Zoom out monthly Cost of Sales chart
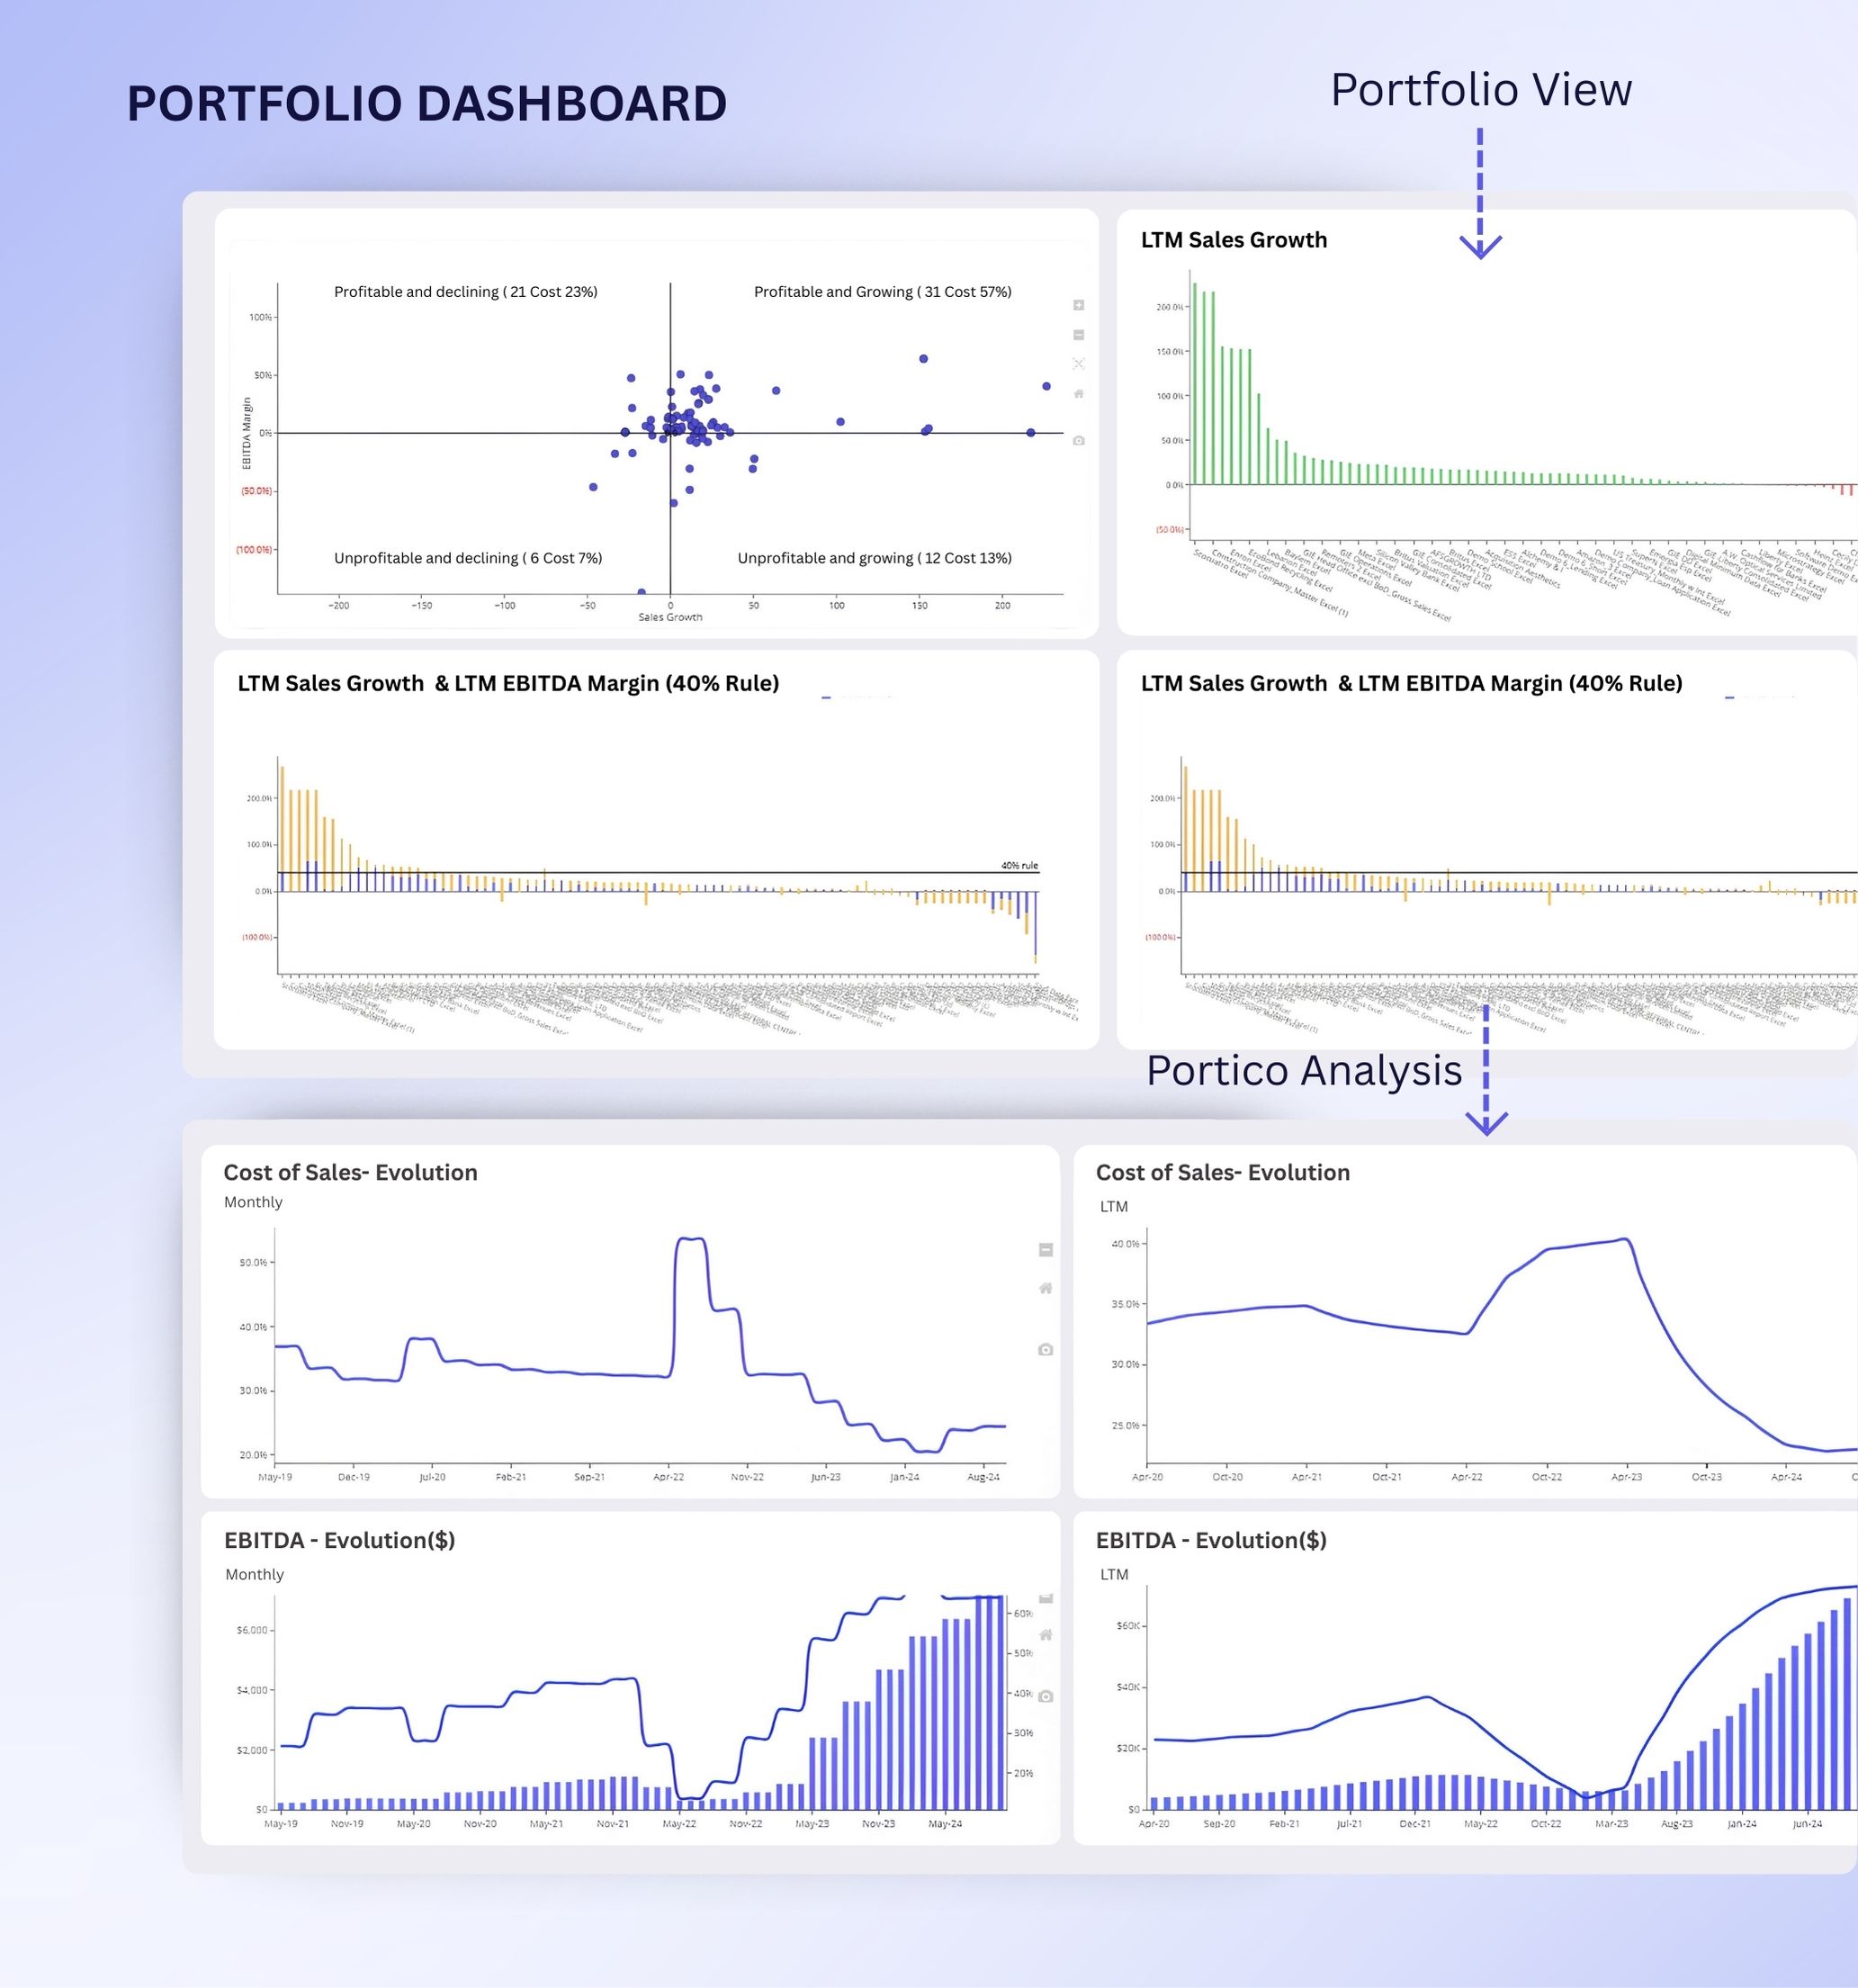The image size is (1858, 1988). pyautogui.click(x=1045, y=1250)
